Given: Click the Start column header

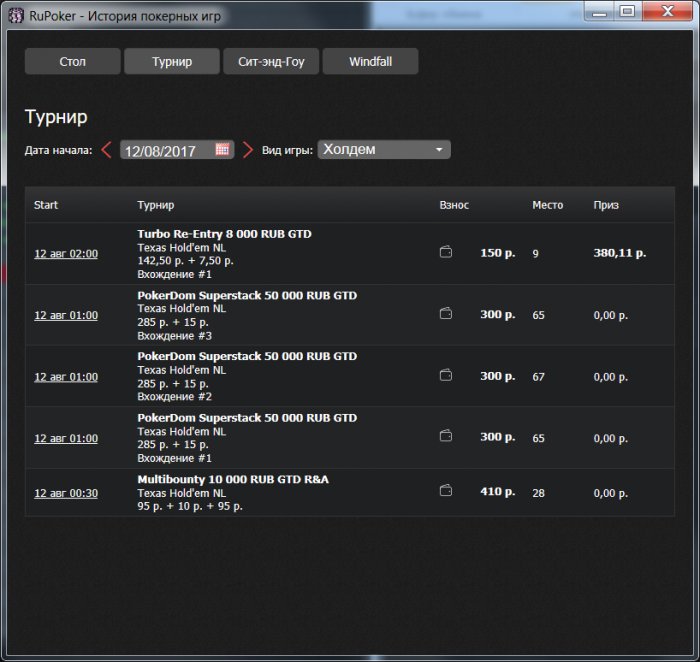Looking at the screenshot, I should click(x=46, y=205).
